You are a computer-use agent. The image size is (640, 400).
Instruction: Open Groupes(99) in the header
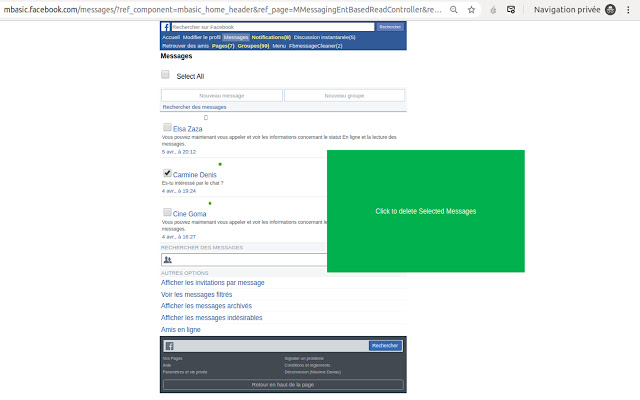pyautogui.click(x=253, y=46)
